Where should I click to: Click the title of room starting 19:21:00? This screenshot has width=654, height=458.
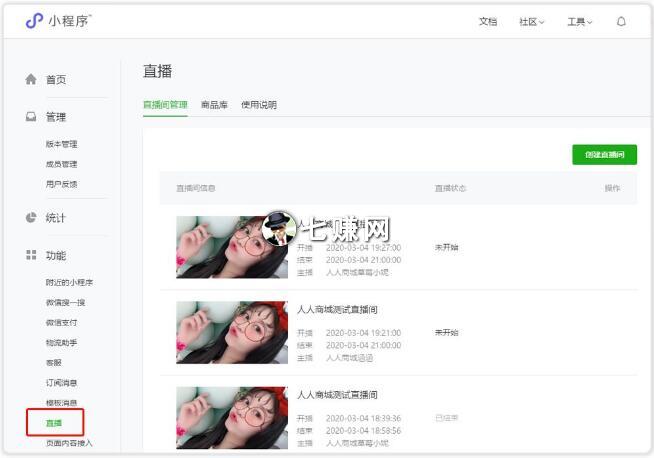pos(337,310)
